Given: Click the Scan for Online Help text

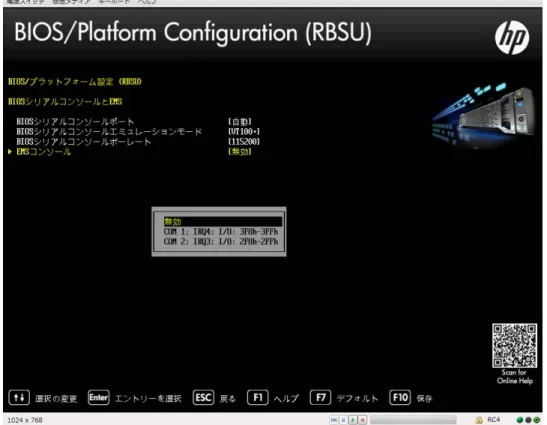Looking at the screenshot, I should [x=515, y=376].
